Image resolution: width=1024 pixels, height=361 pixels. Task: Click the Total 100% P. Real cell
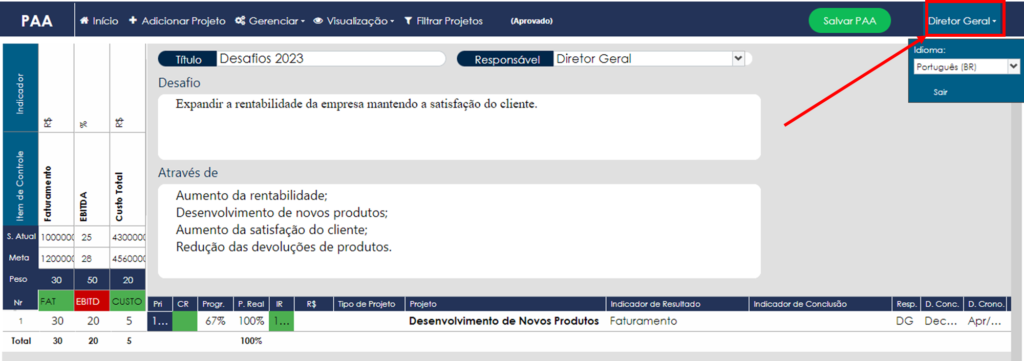click(x=251, y=341)
